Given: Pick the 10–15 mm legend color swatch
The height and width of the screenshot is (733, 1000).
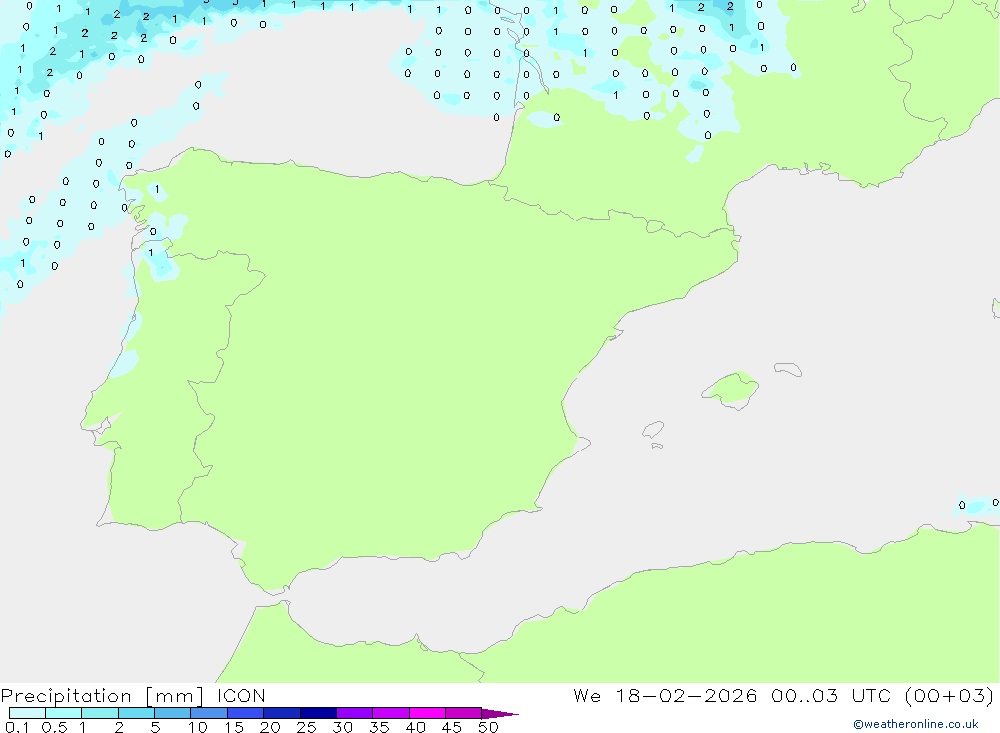Looking at the screenshot, I should point(209,713).
